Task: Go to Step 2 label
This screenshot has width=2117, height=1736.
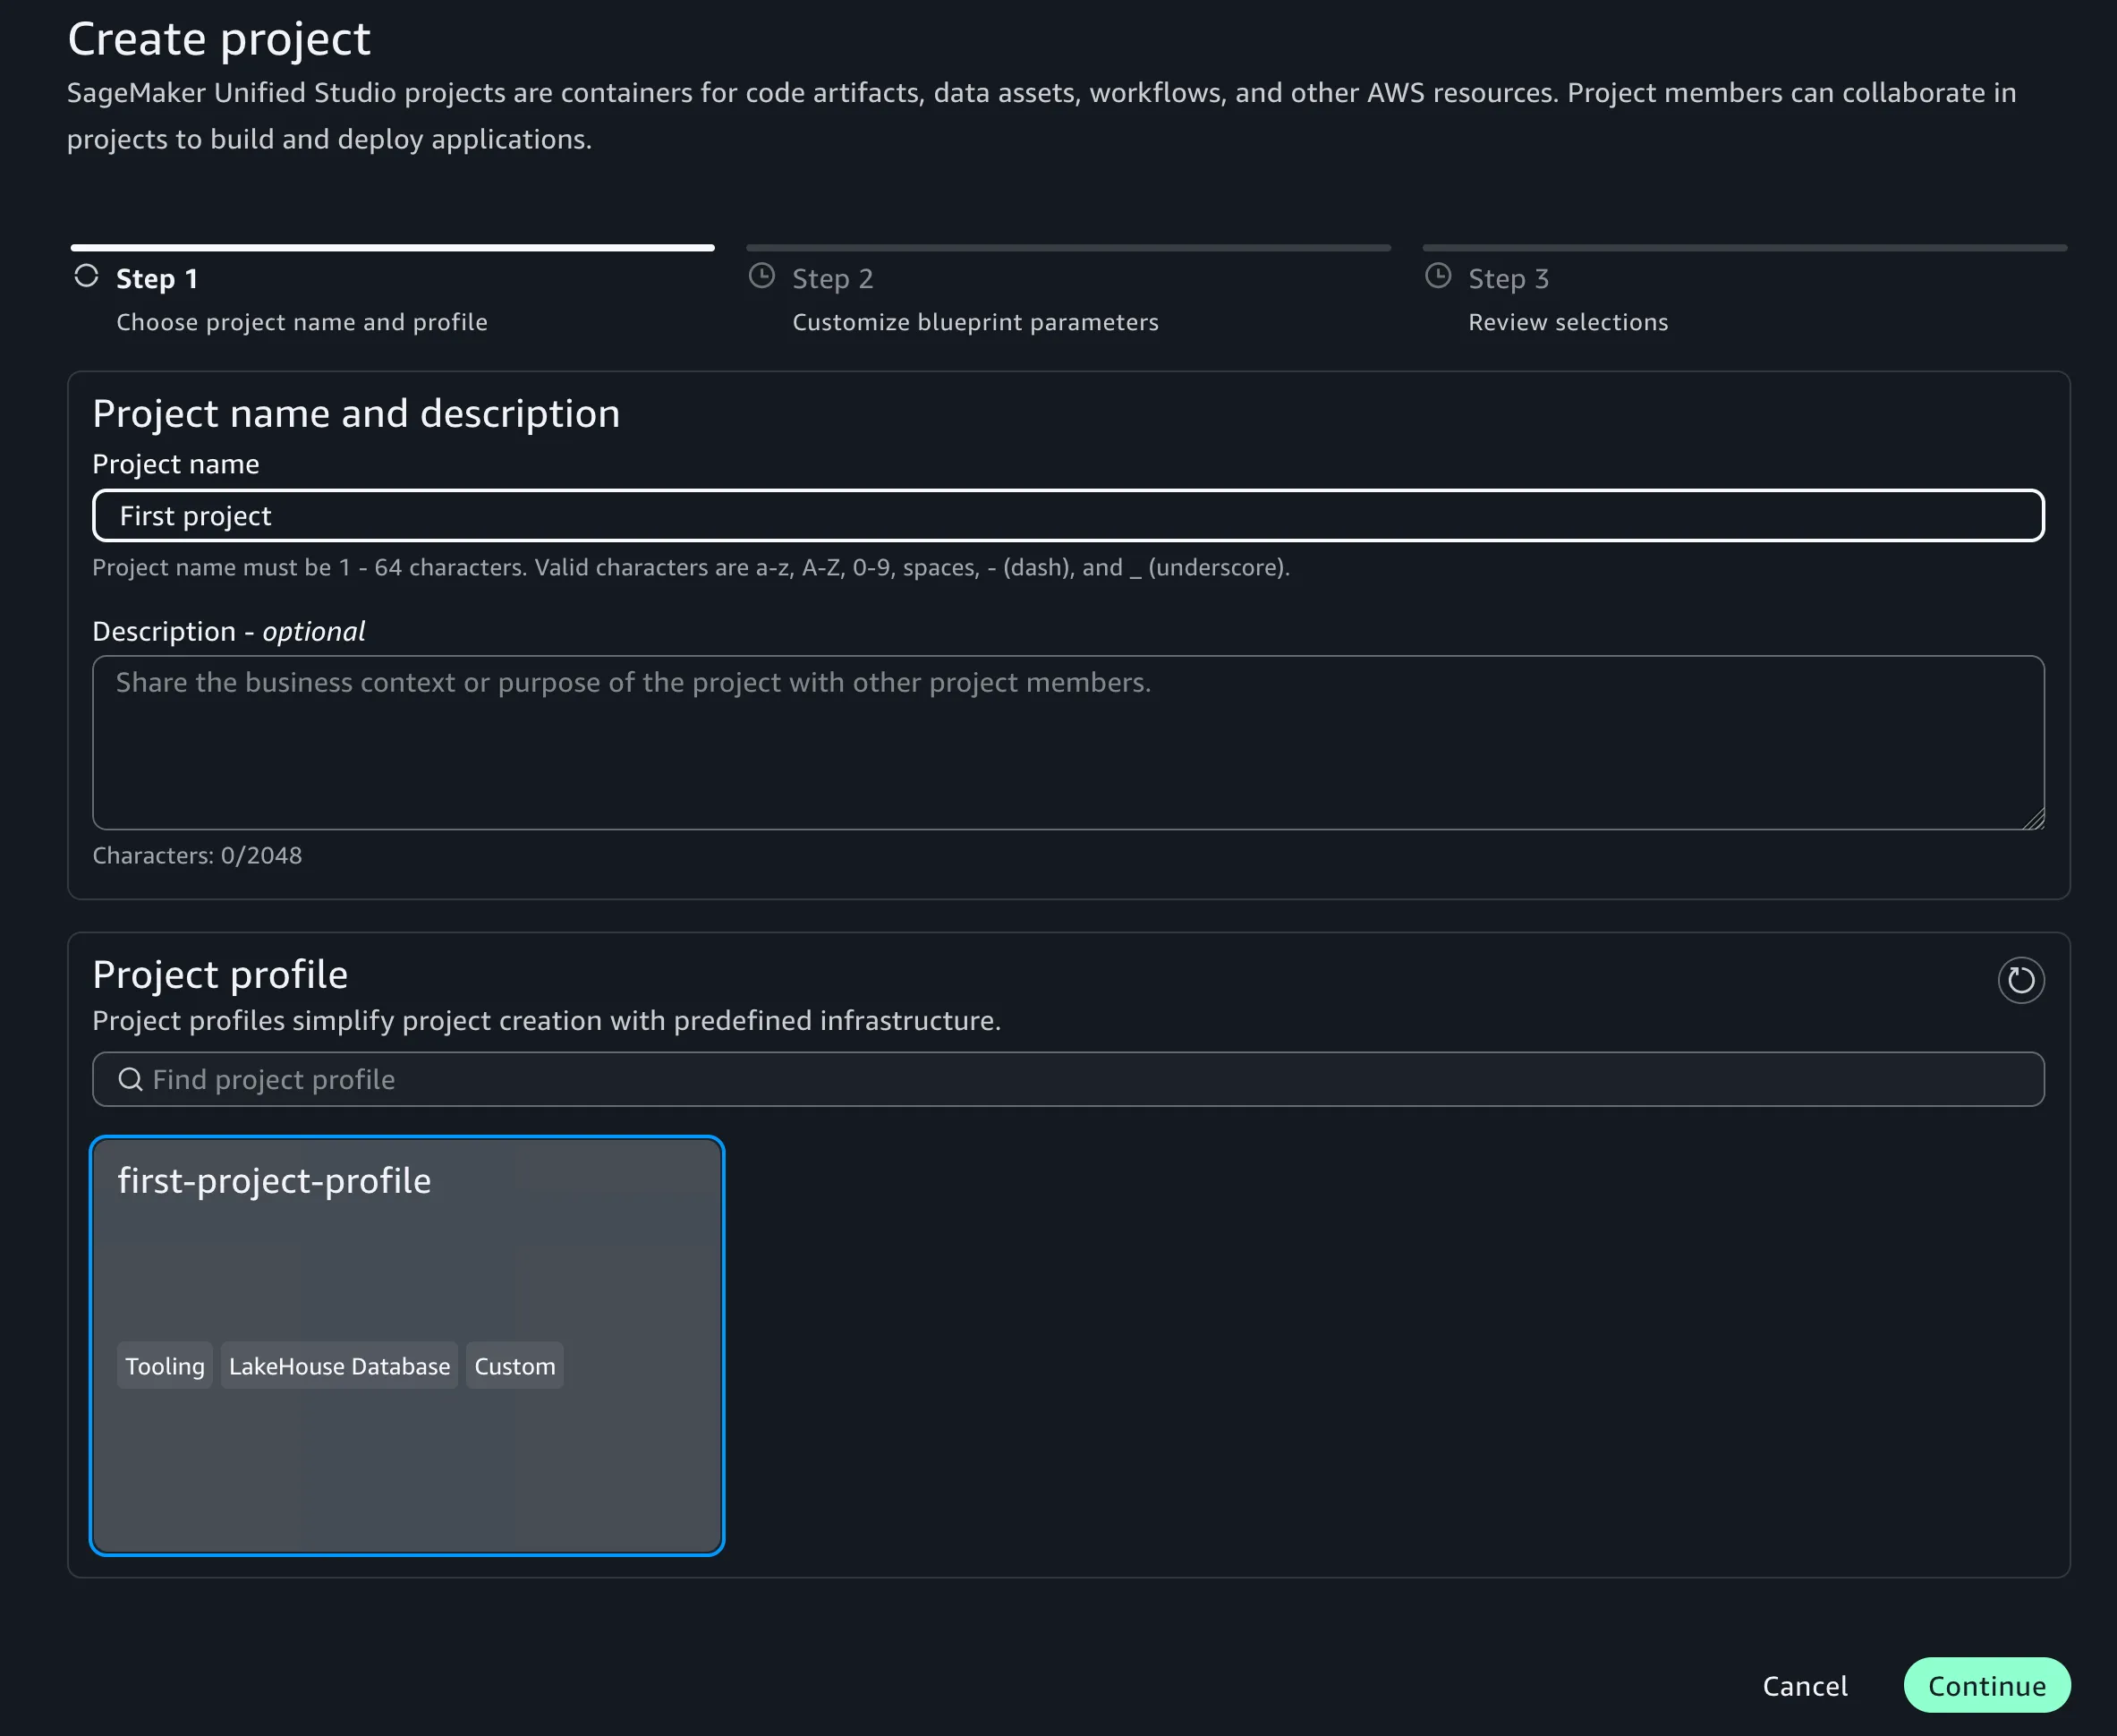Action: [833, 279]
